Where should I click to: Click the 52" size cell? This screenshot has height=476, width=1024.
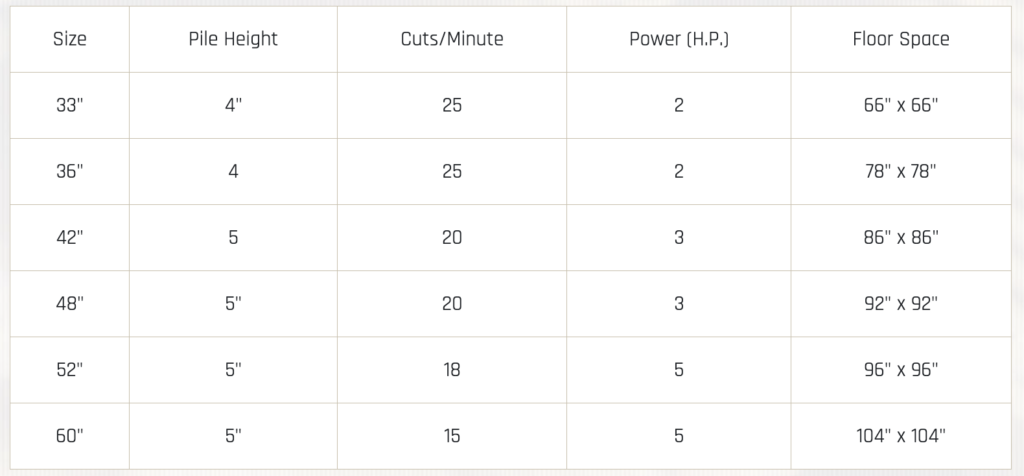point(70,370)
